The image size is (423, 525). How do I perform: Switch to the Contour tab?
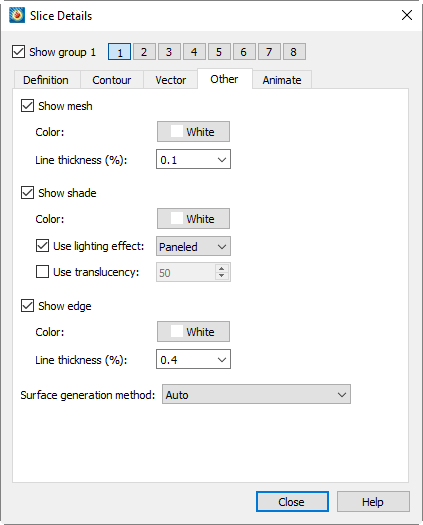tap(112, 80)
